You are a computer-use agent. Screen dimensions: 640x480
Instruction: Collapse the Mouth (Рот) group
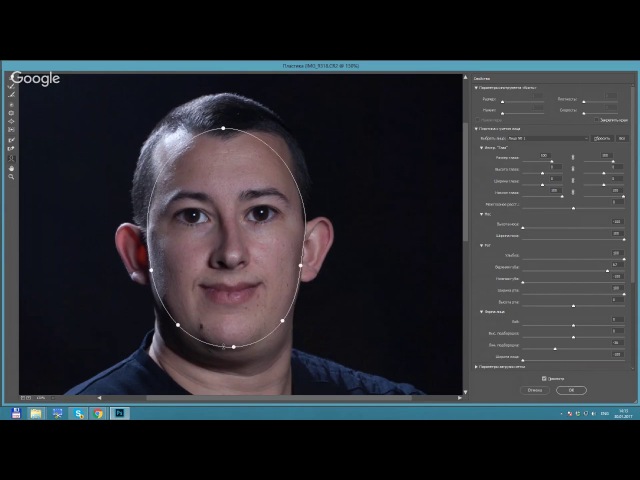click(481, 245)
